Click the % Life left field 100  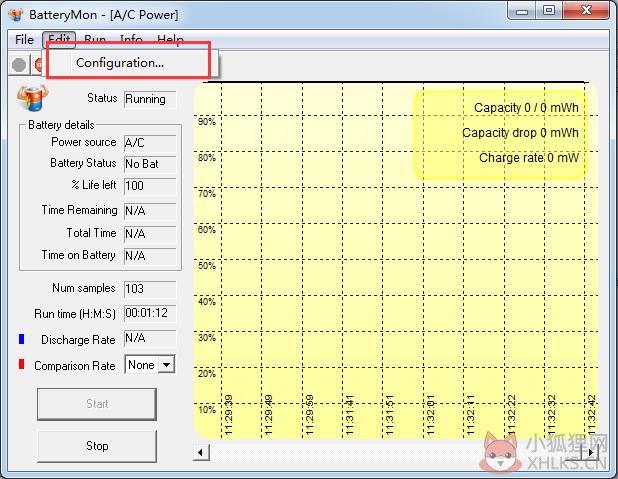[150, 186]
